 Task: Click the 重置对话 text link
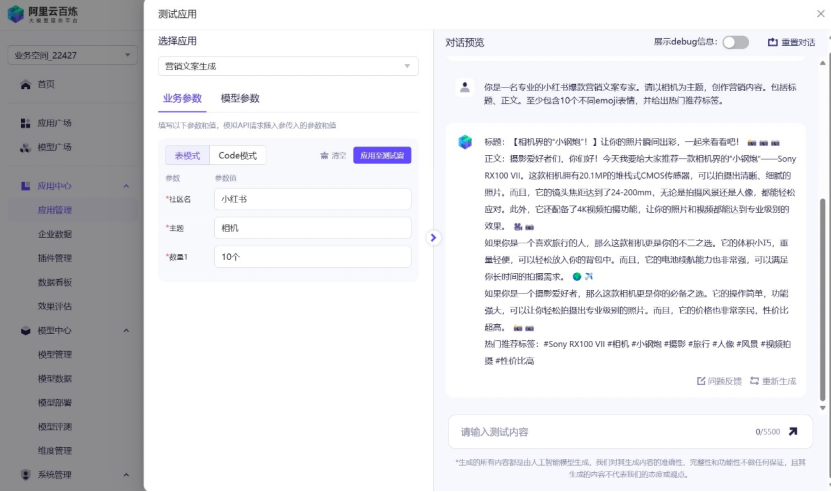click(798, 42)
